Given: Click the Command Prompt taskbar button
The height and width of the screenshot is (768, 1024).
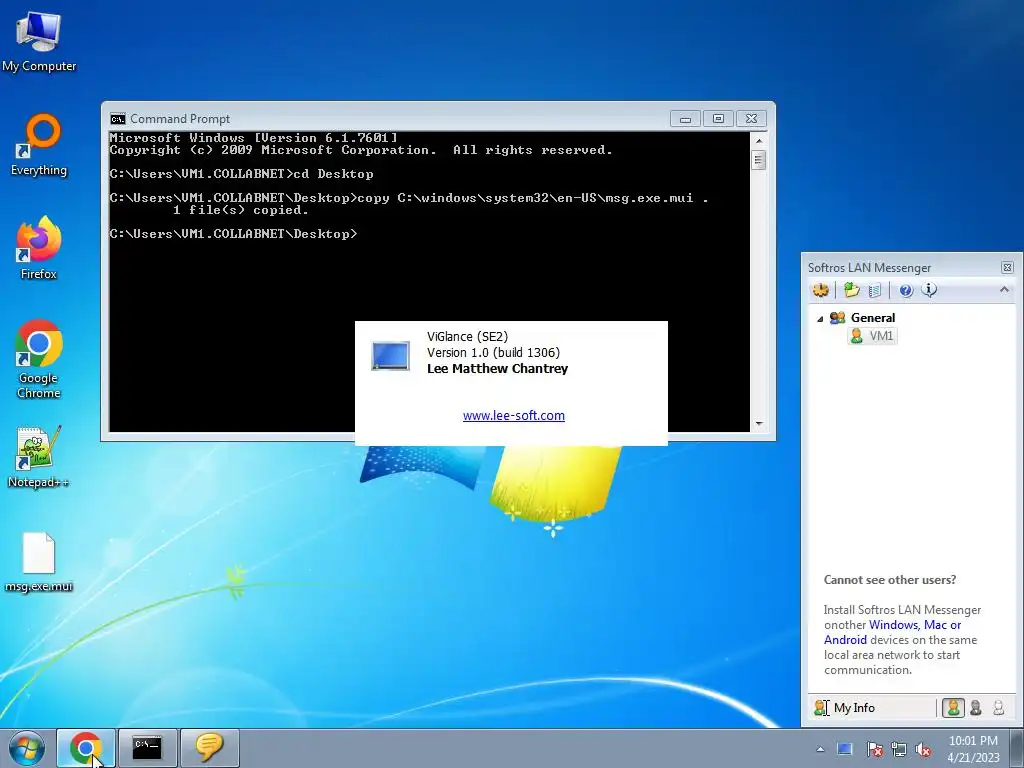Looking at the screenshot, I should 148,748.
